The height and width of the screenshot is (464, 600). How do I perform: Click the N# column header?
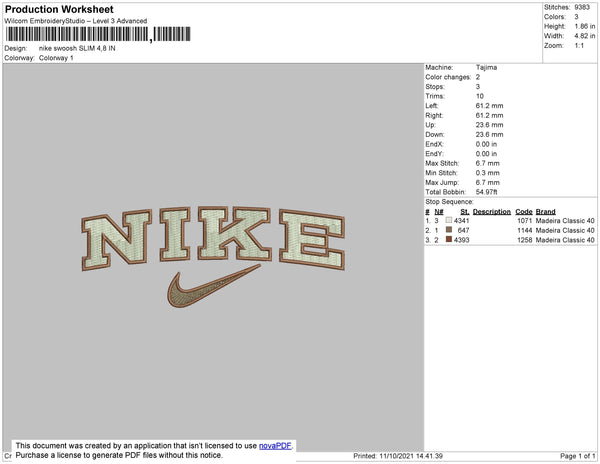click(439, 212)
